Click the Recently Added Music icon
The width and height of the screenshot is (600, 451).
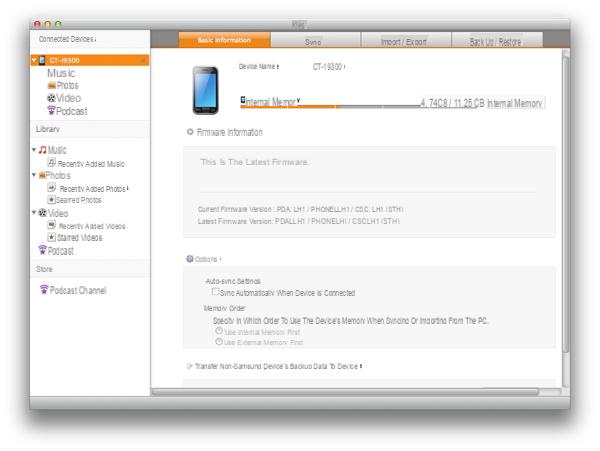tap(51, 163)
